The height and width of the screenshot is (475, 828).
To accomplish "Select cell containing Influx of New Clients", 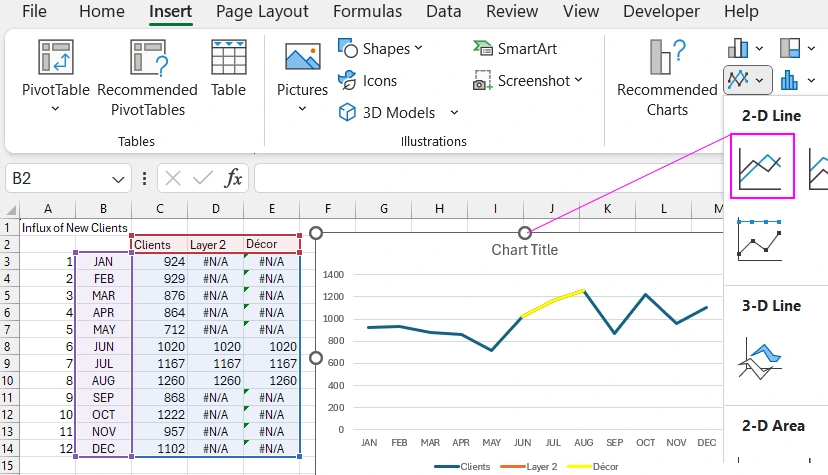I will pos(48,228).
